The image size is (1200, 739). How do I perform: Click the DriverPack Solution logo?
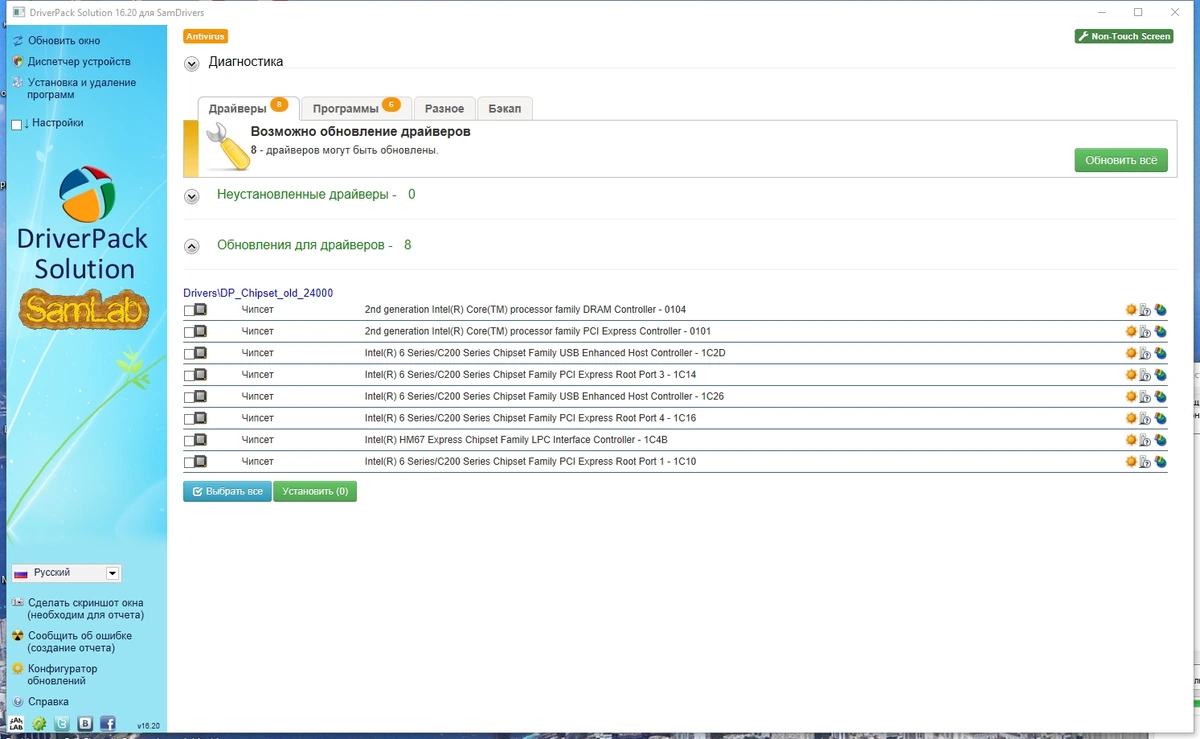82,223
